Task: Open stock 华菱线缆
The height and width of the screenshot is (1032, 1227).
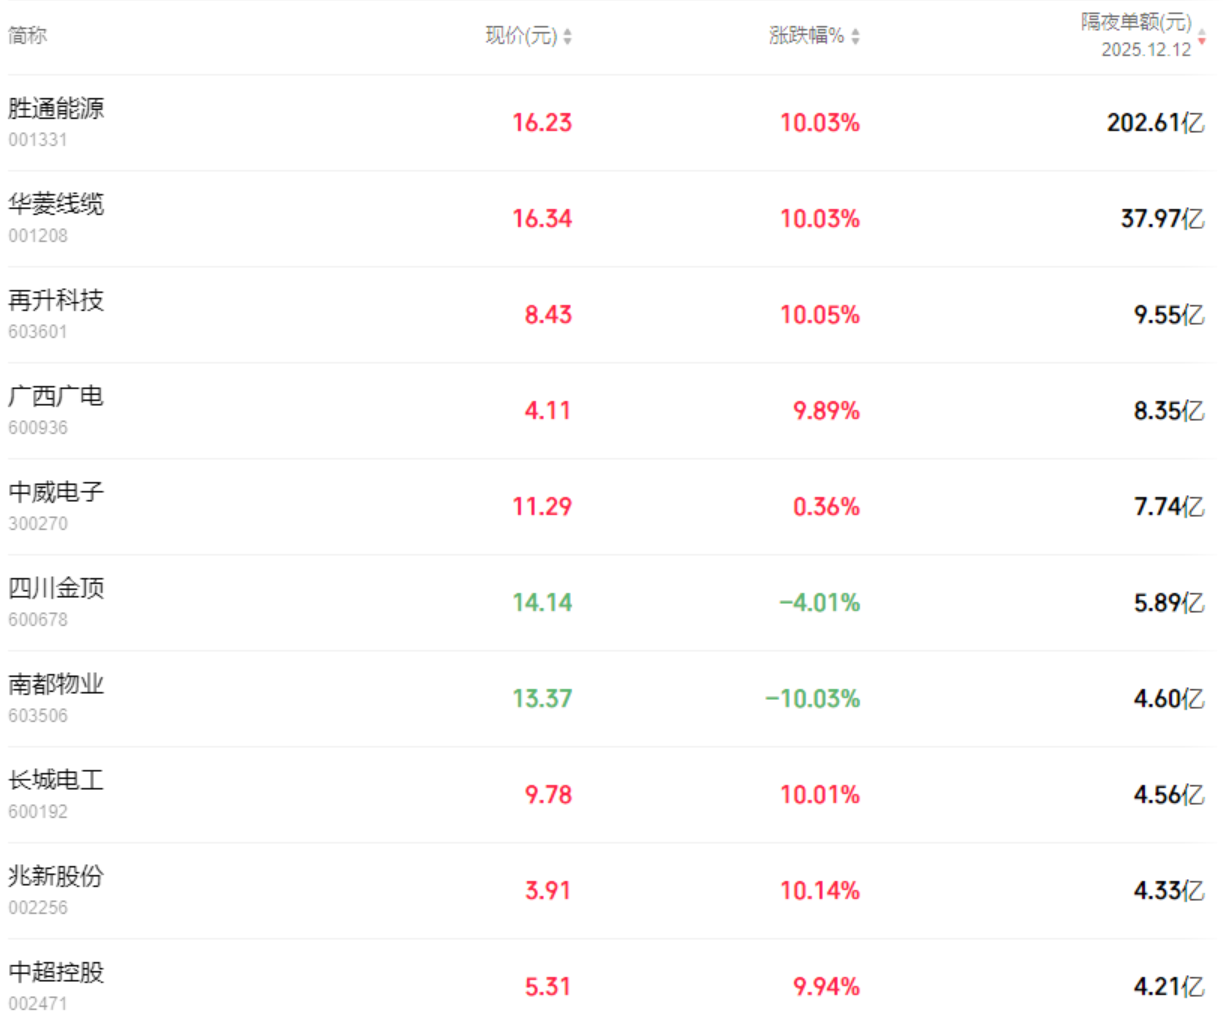Action: 56,204
